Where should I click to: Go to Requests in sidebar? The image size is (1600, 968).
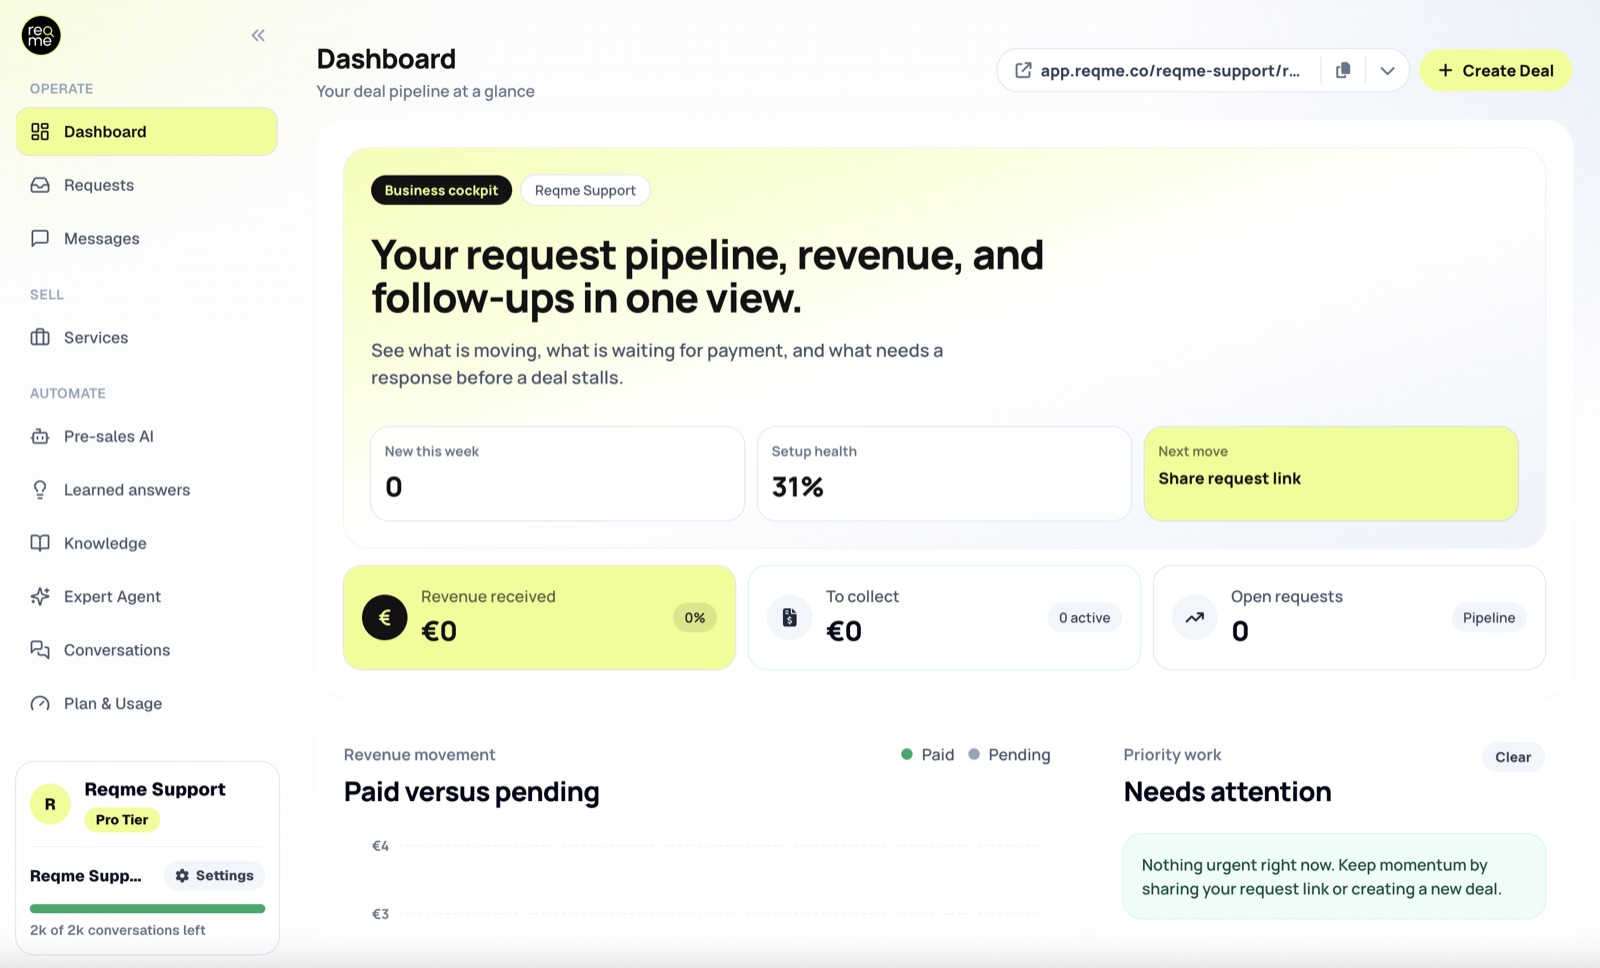[x=147, y=185]
